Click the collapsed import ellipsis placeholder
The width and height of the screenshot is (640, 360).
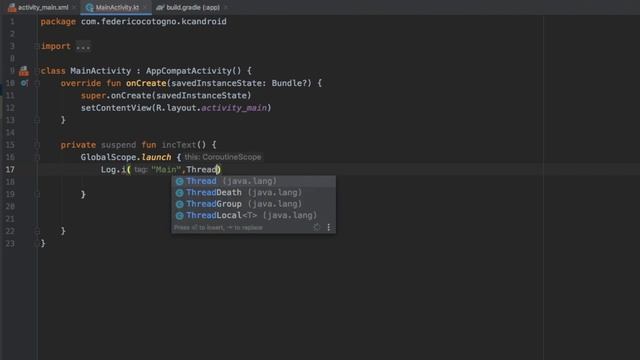(83, 47)
